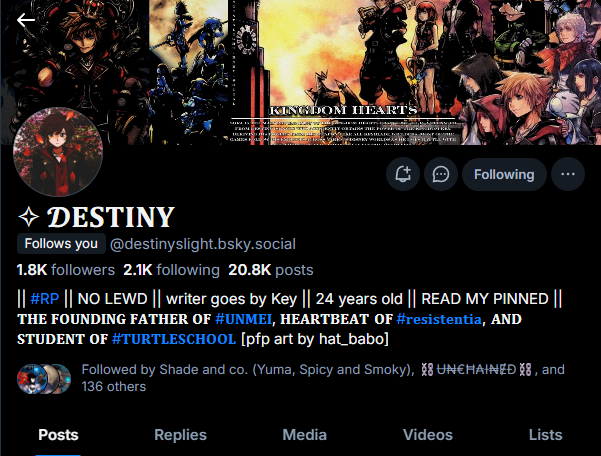601x456 pixels.
Task: Open the #RP hashtag link
Action: pyautogui.click(x=45, y=299)
